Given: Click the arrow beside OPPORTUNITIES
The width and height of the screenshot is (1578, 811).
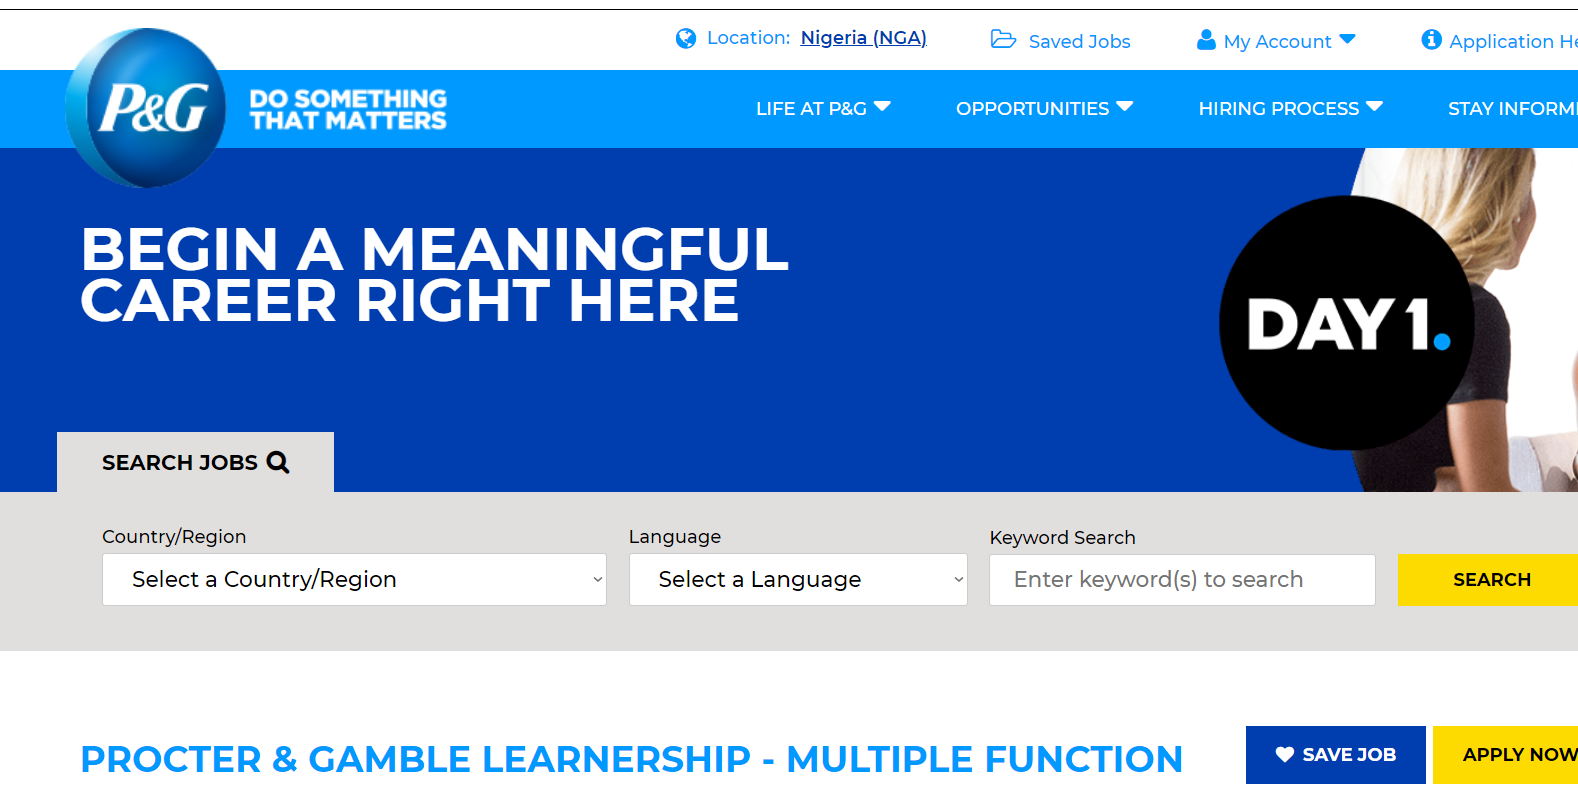Looking at the screenshot, I should (1125, 106).
